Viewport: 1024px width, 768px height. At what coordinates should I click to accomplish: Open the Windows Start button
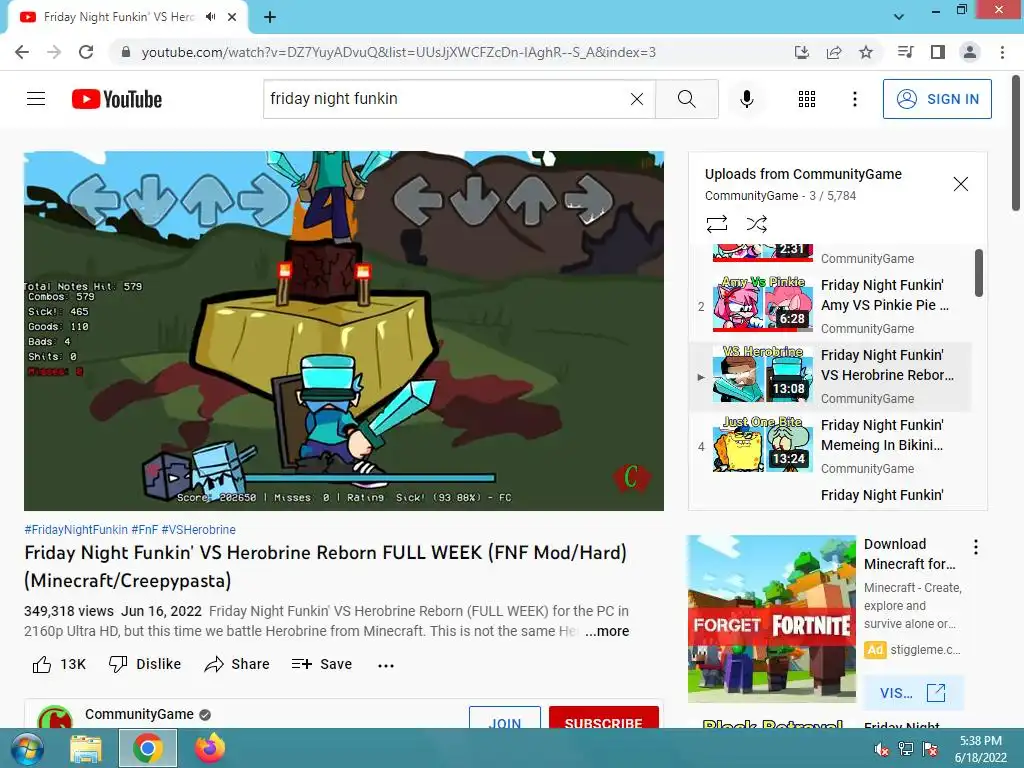(27, 749)
